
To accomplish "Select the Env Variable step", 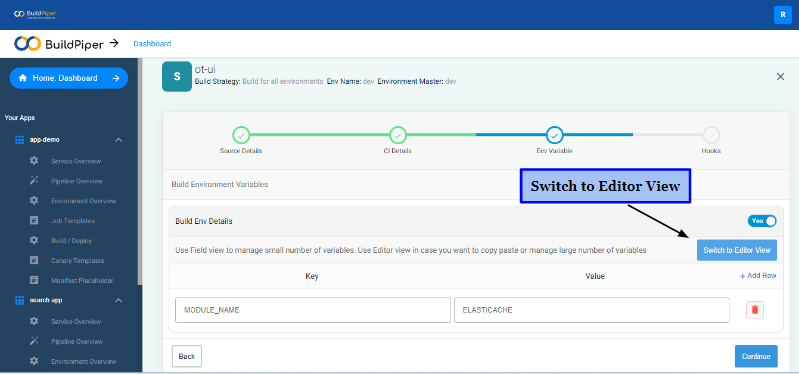I will click(554, 136).
